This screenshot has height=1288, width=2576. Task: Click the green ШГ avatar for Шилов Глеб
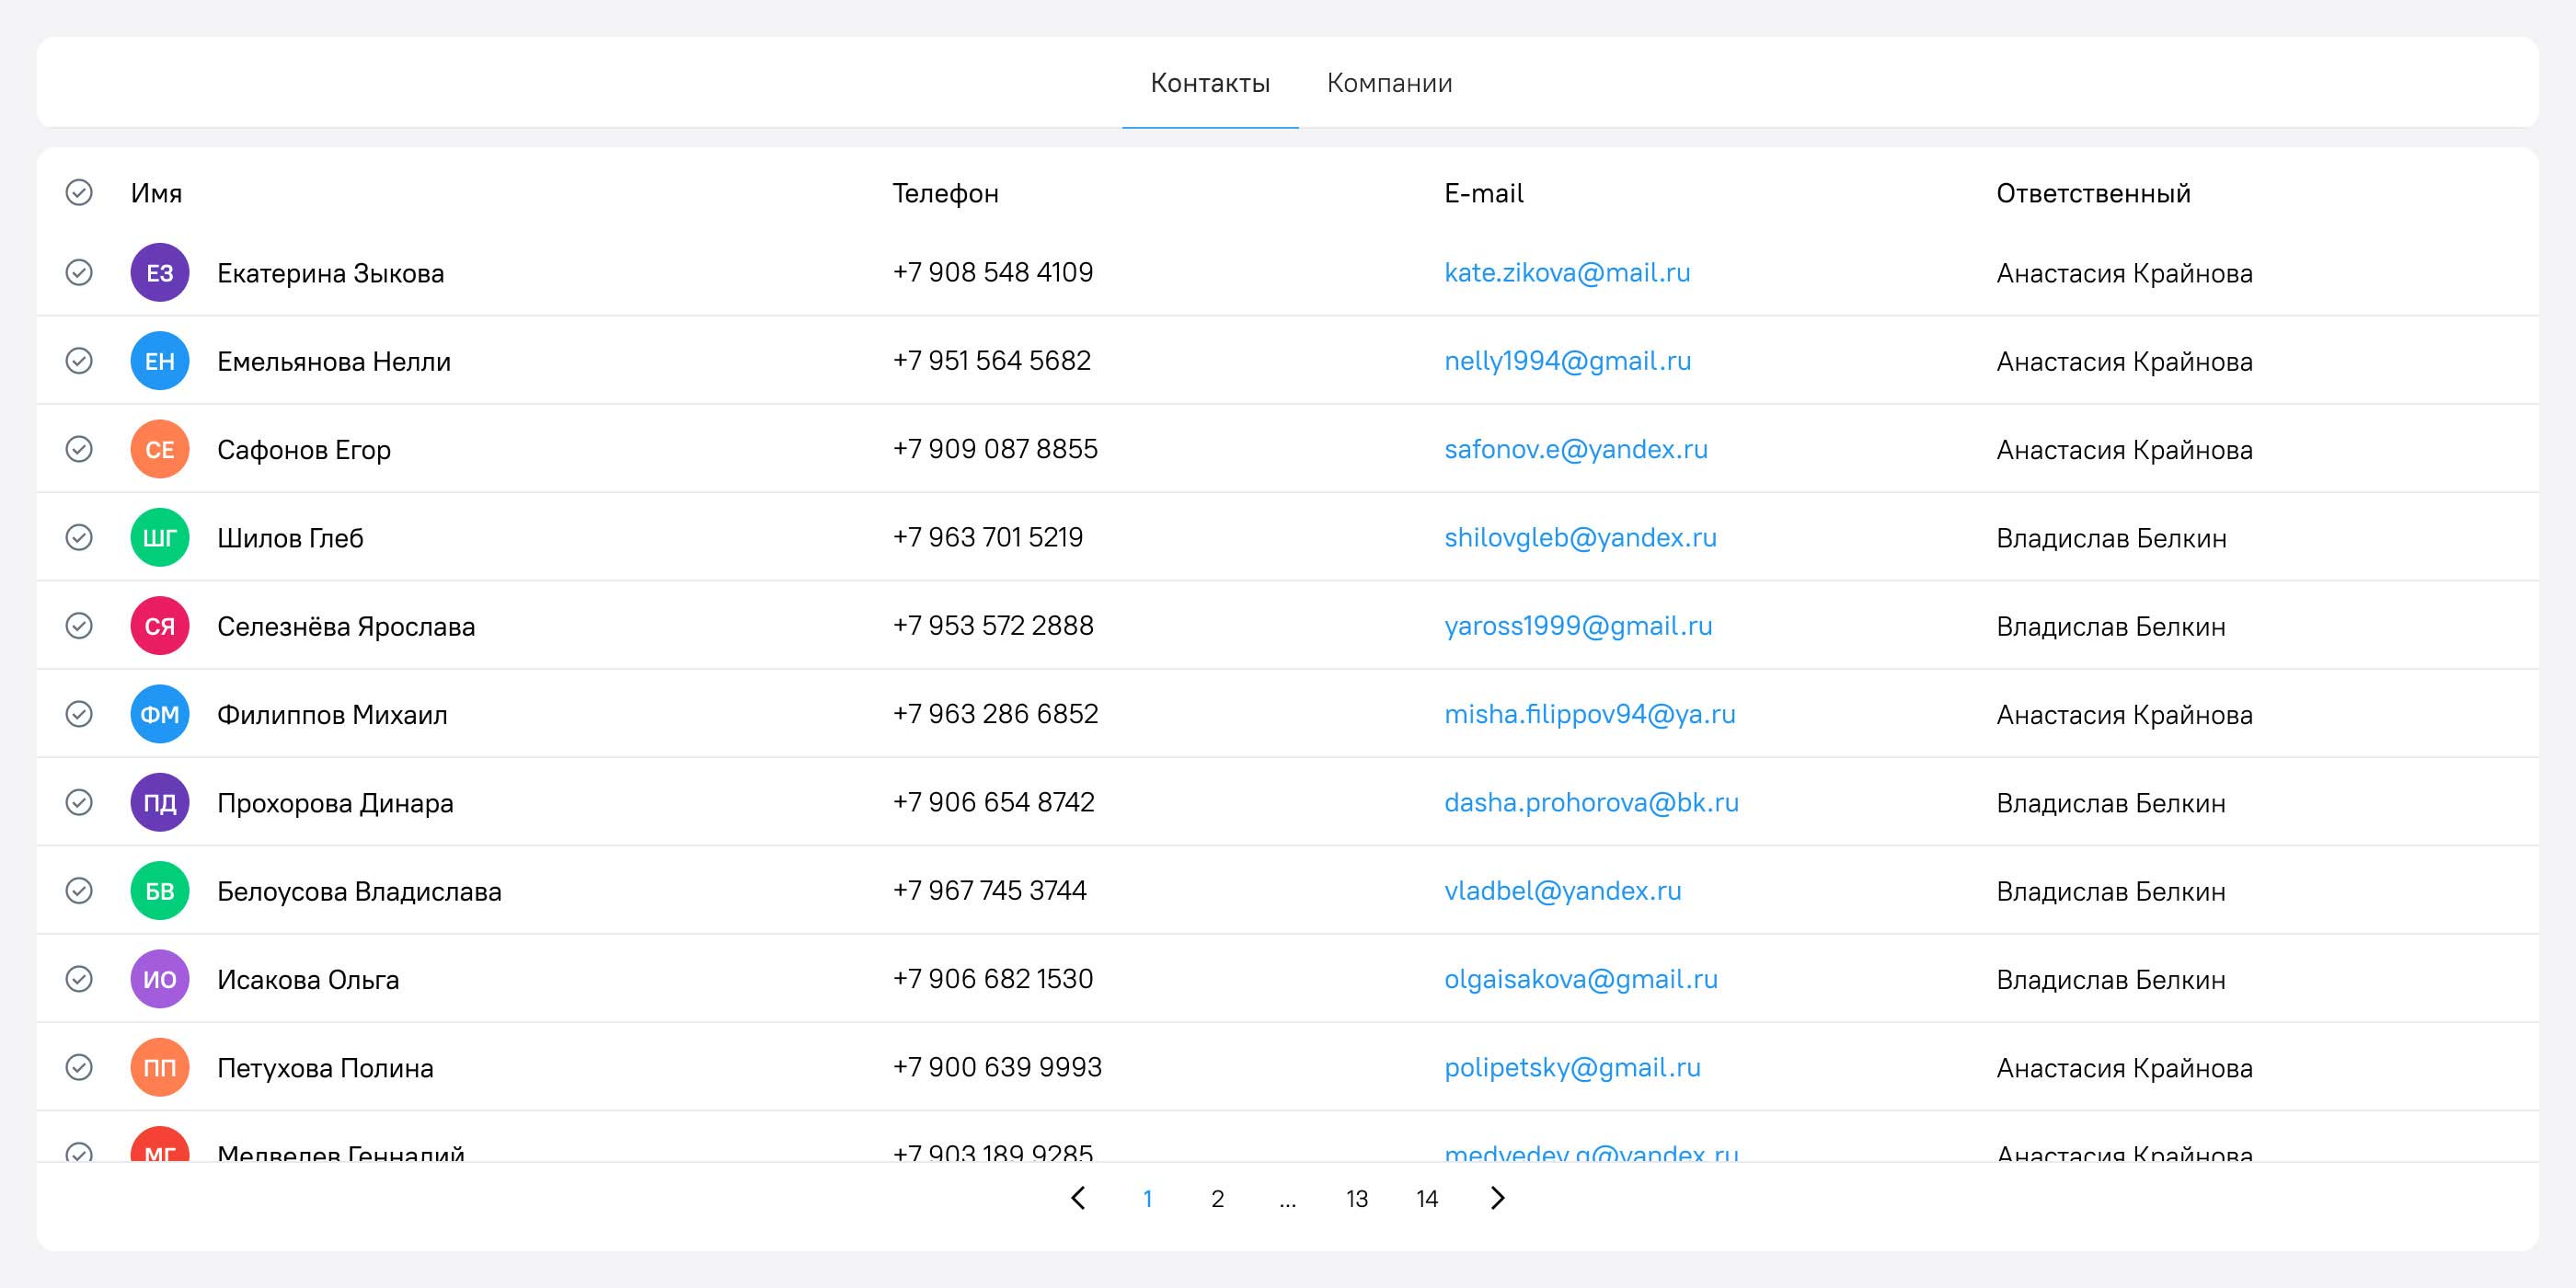point(159,537)
